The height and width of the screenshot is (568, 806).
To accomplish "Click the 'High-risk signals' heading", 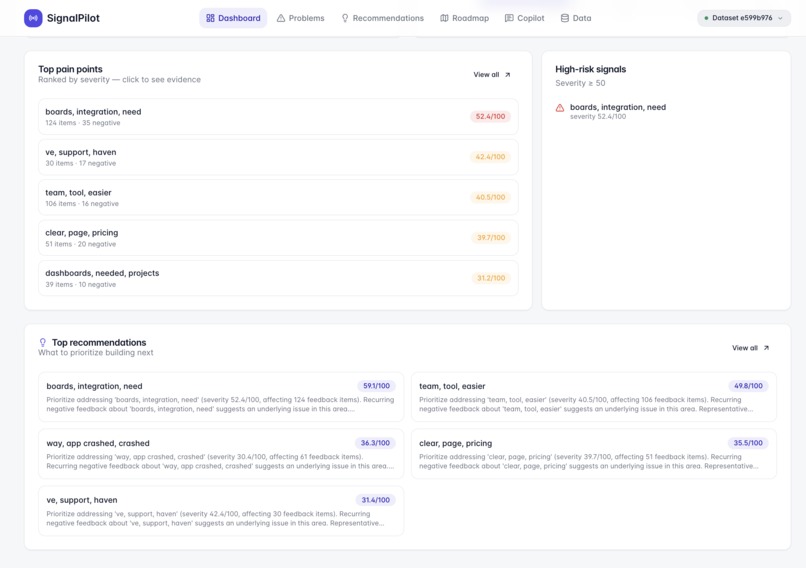I will [x=591, y=69].
